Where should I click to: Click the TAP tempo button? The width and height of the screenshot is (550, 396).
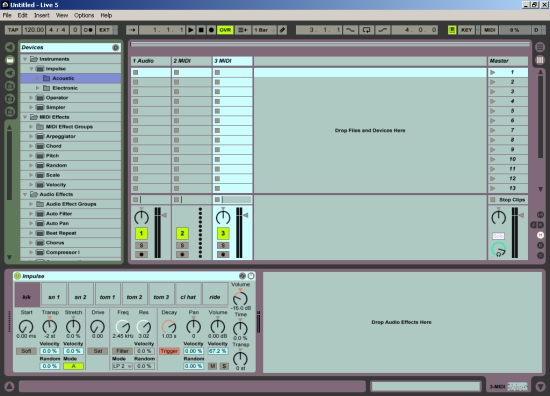(x=13, y=30)
